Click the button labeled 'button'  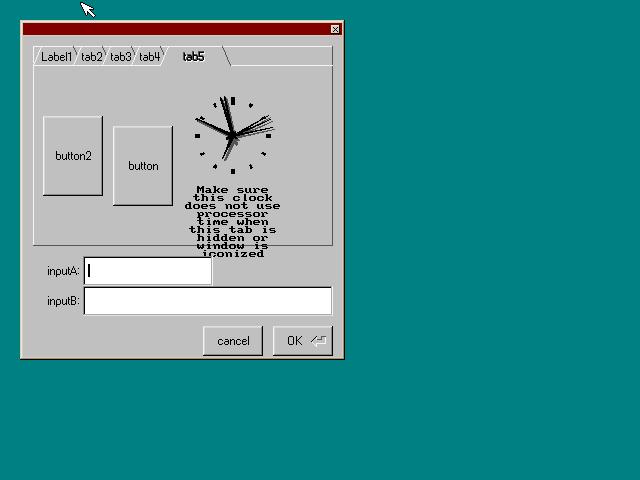pos(143,166)
